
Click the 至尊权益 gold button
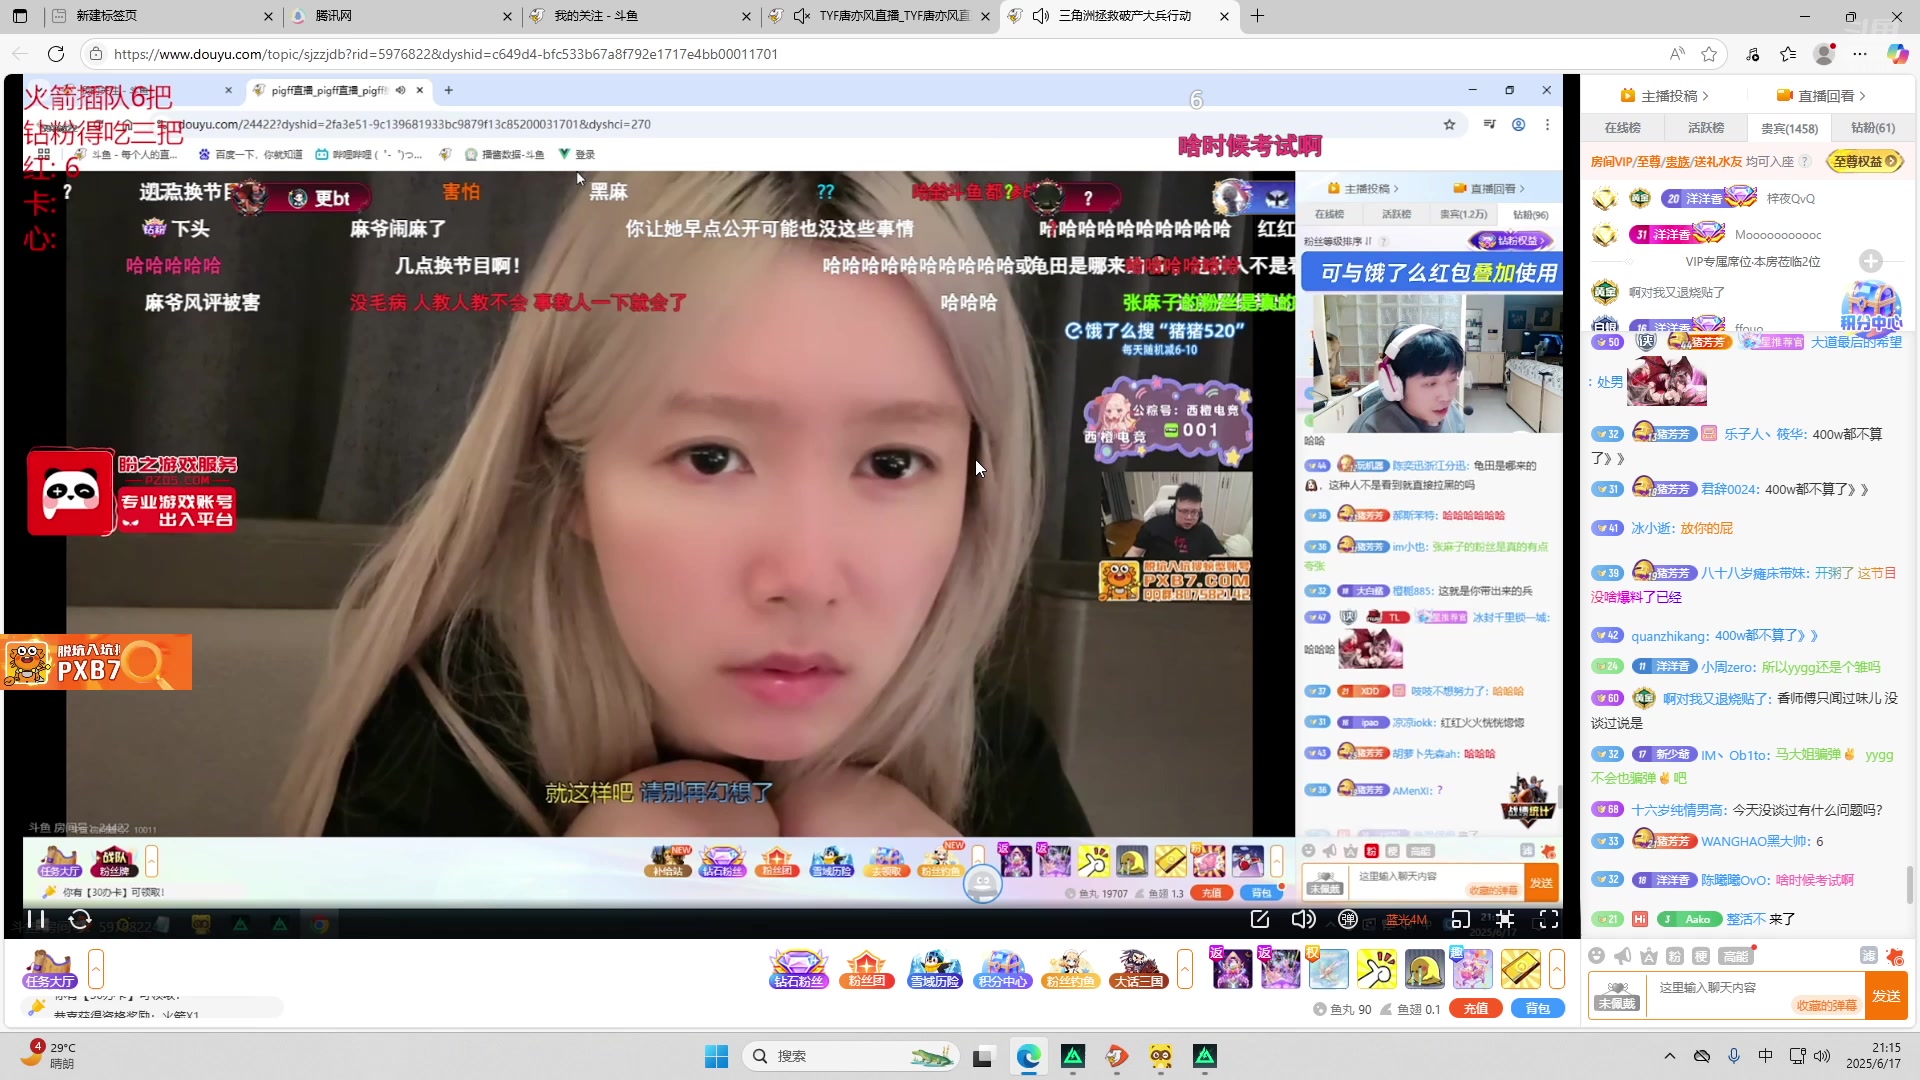(1865, 161)
